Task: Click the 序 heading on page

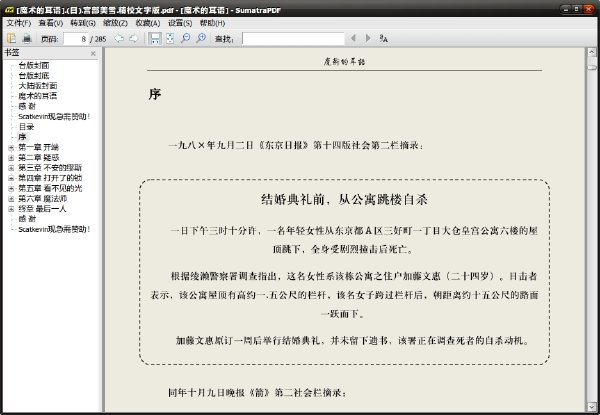Action: tap(155, 94)
